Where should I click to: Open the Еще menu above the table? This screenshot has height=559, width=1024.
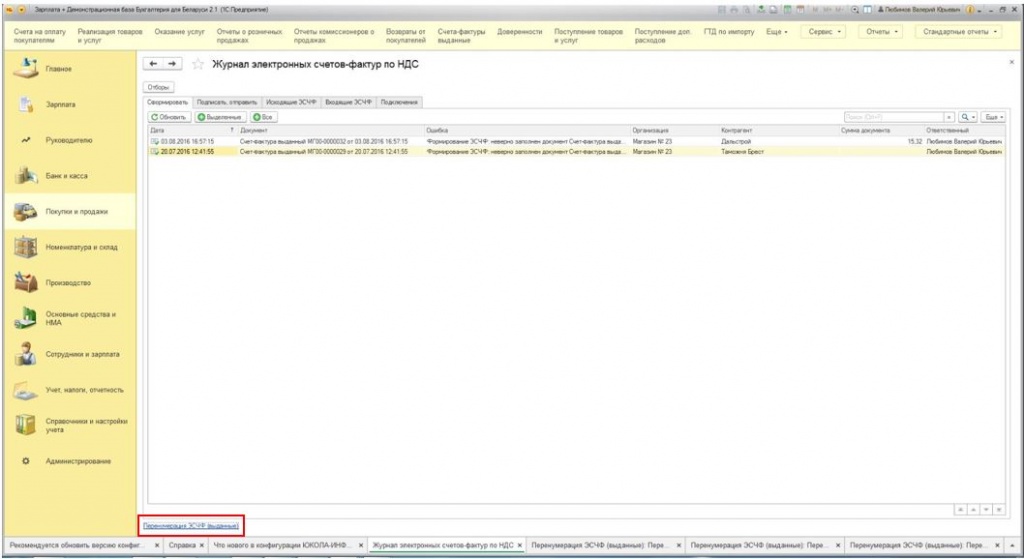pyautogui.click(x=993, y=117)
